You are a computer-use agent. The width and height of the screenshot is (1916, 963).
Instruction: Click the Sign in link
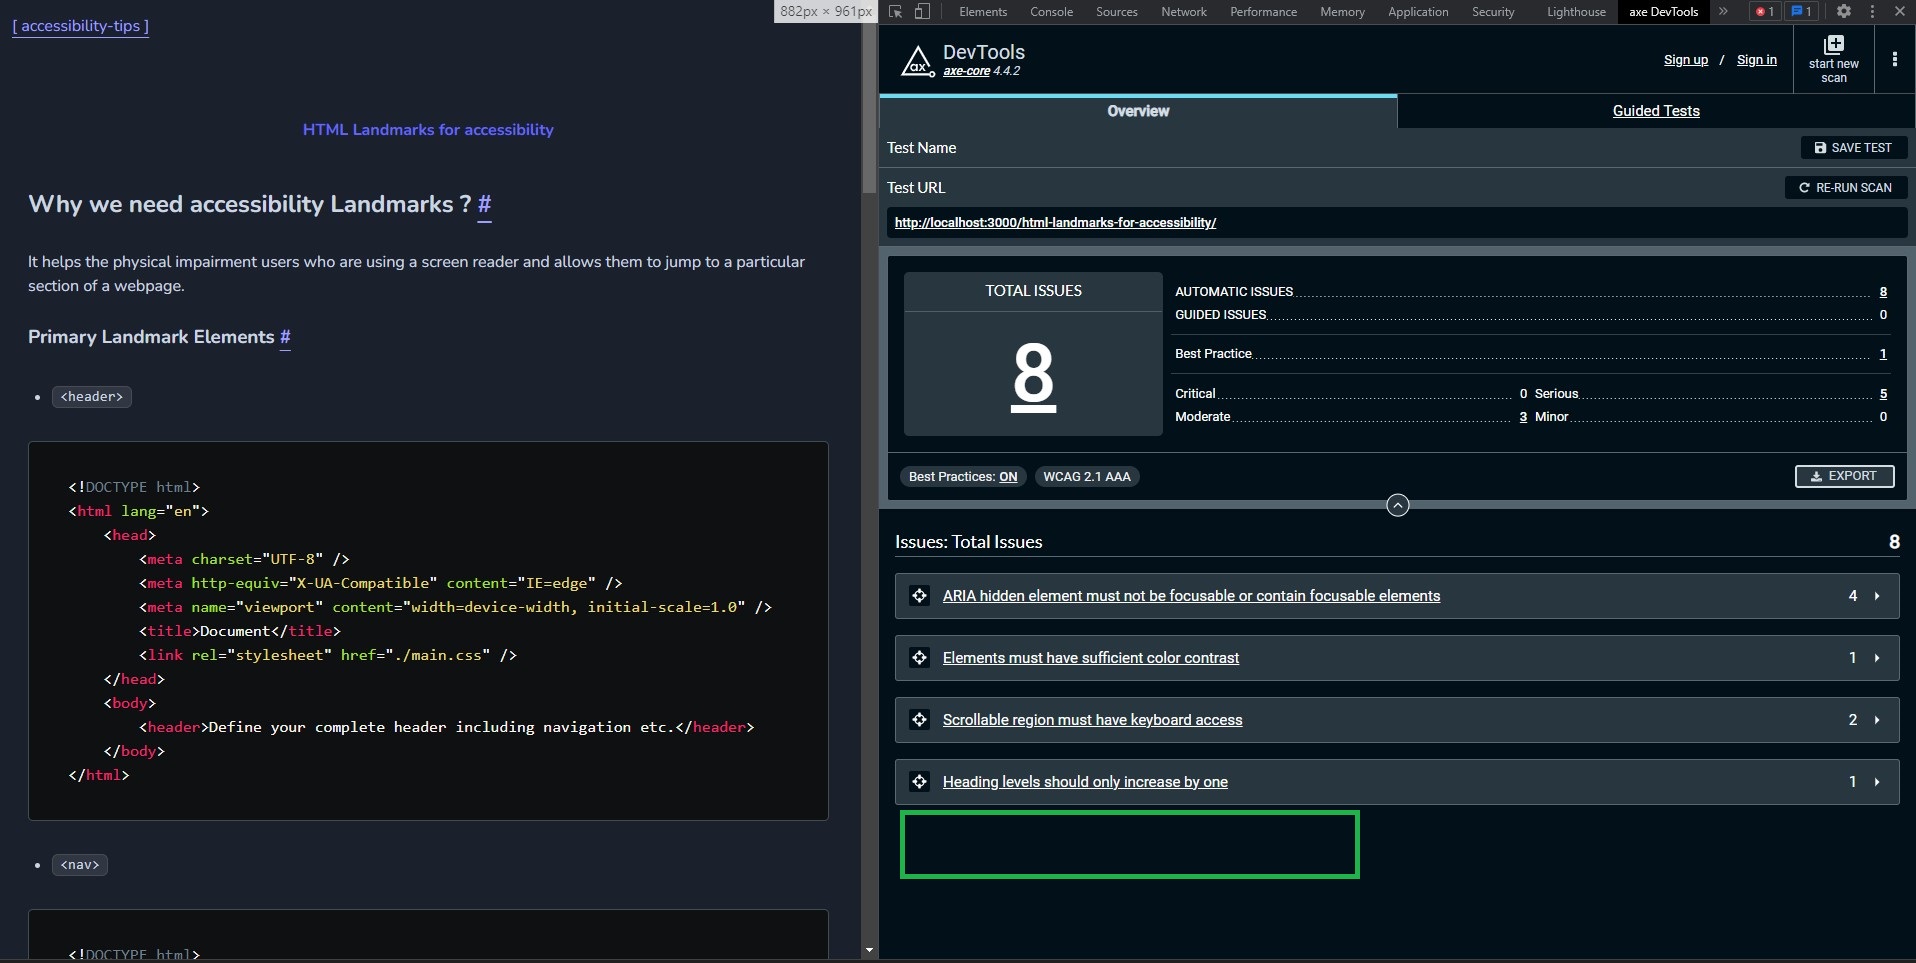pyautogui.click(x=1756, y=60)
